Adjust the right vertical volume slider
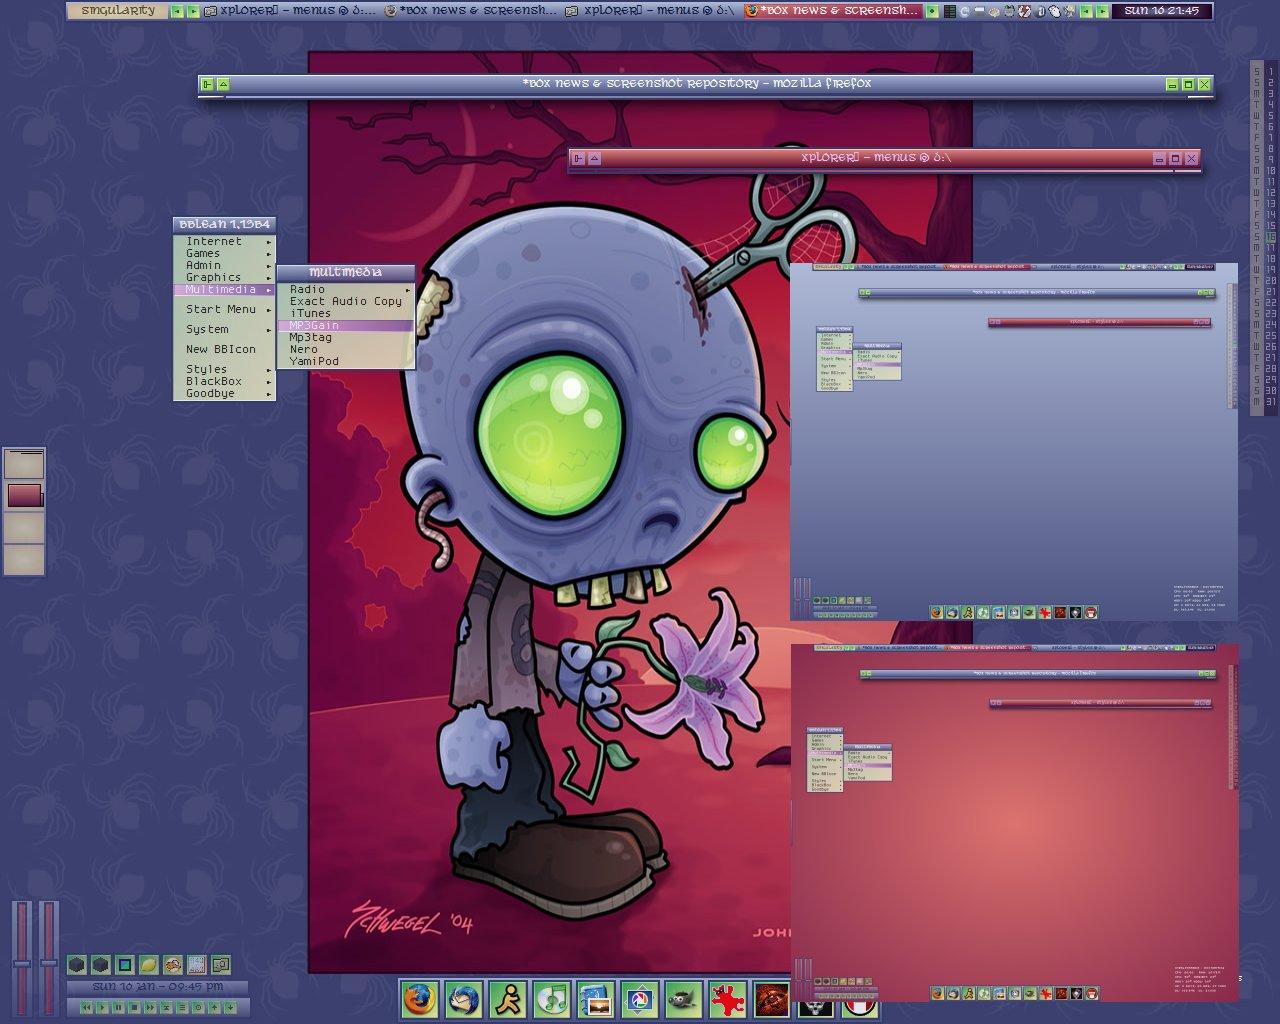This screenshot has height=1024, width=1280. pos(49,963)
